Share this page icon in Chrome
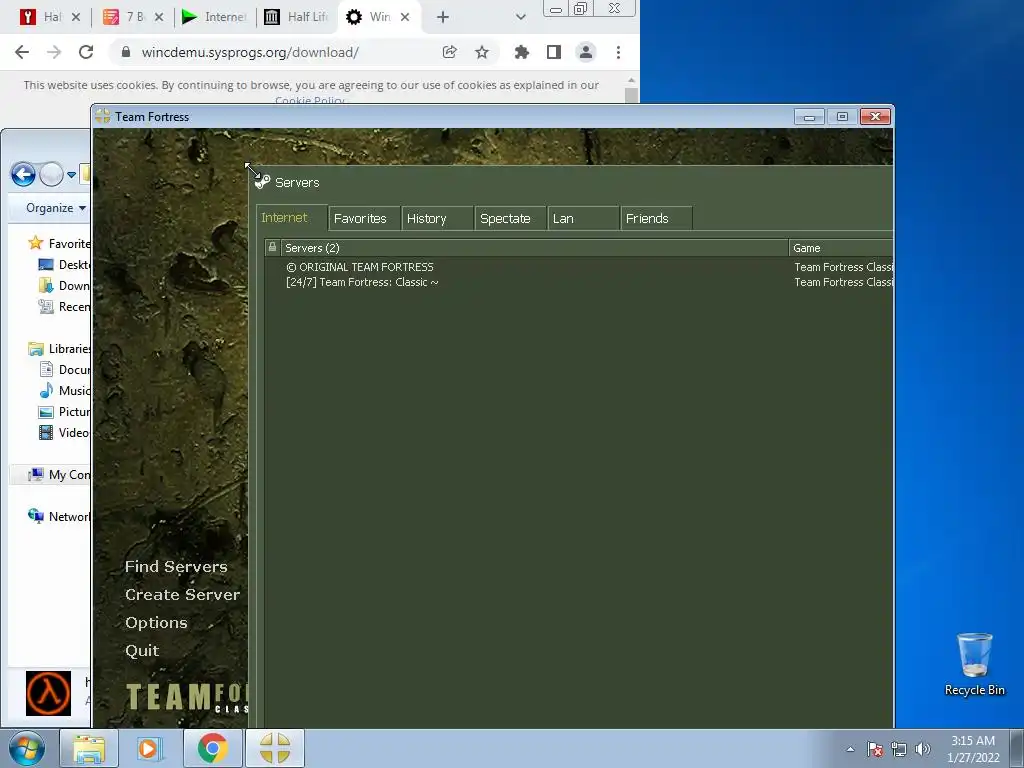Screen dimensions: 1024x768 (449, 52)
